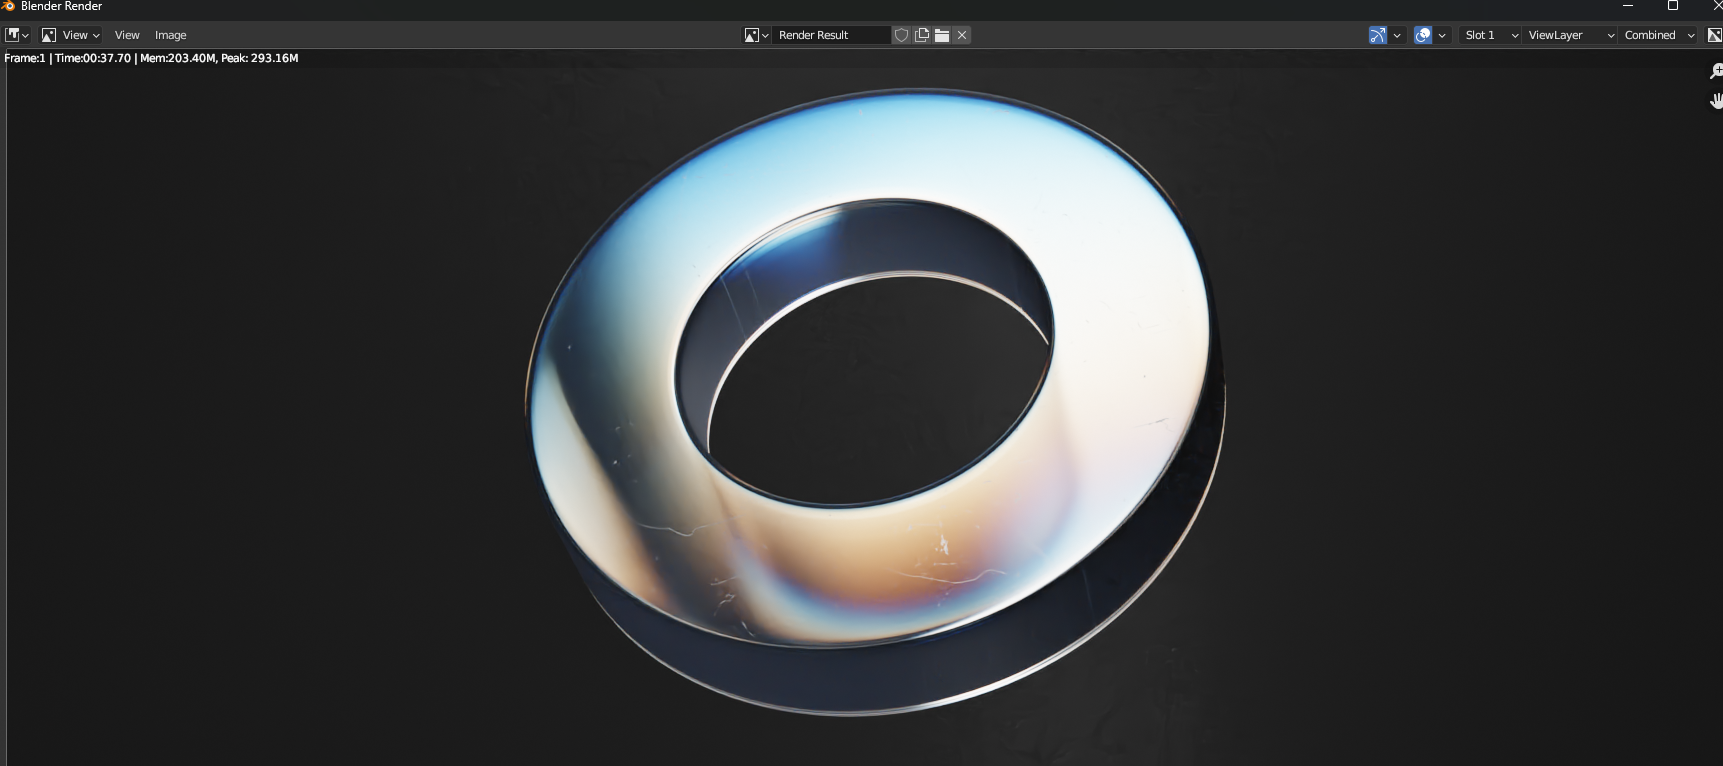
Task: Open the View mode selector with image icon
Action: coord(70,35)
